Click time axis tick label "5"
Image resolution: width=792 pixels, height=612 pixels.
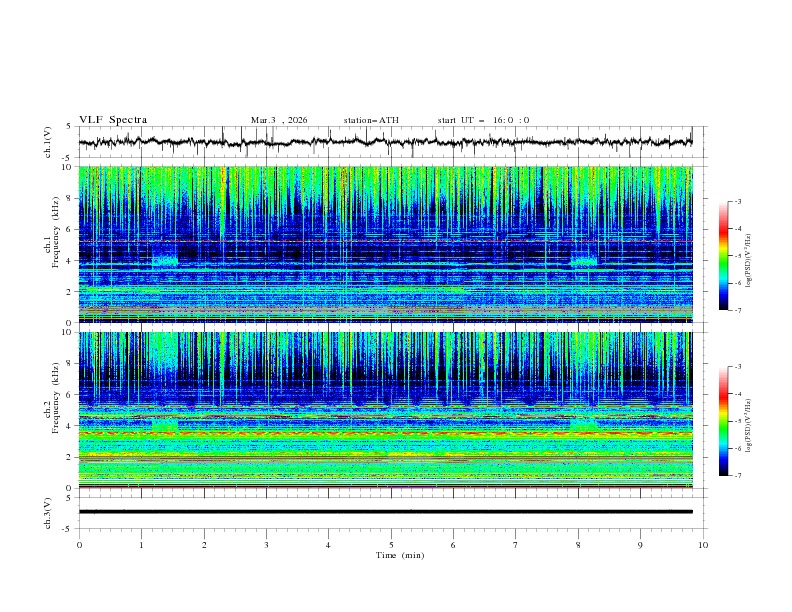(391, 545)
